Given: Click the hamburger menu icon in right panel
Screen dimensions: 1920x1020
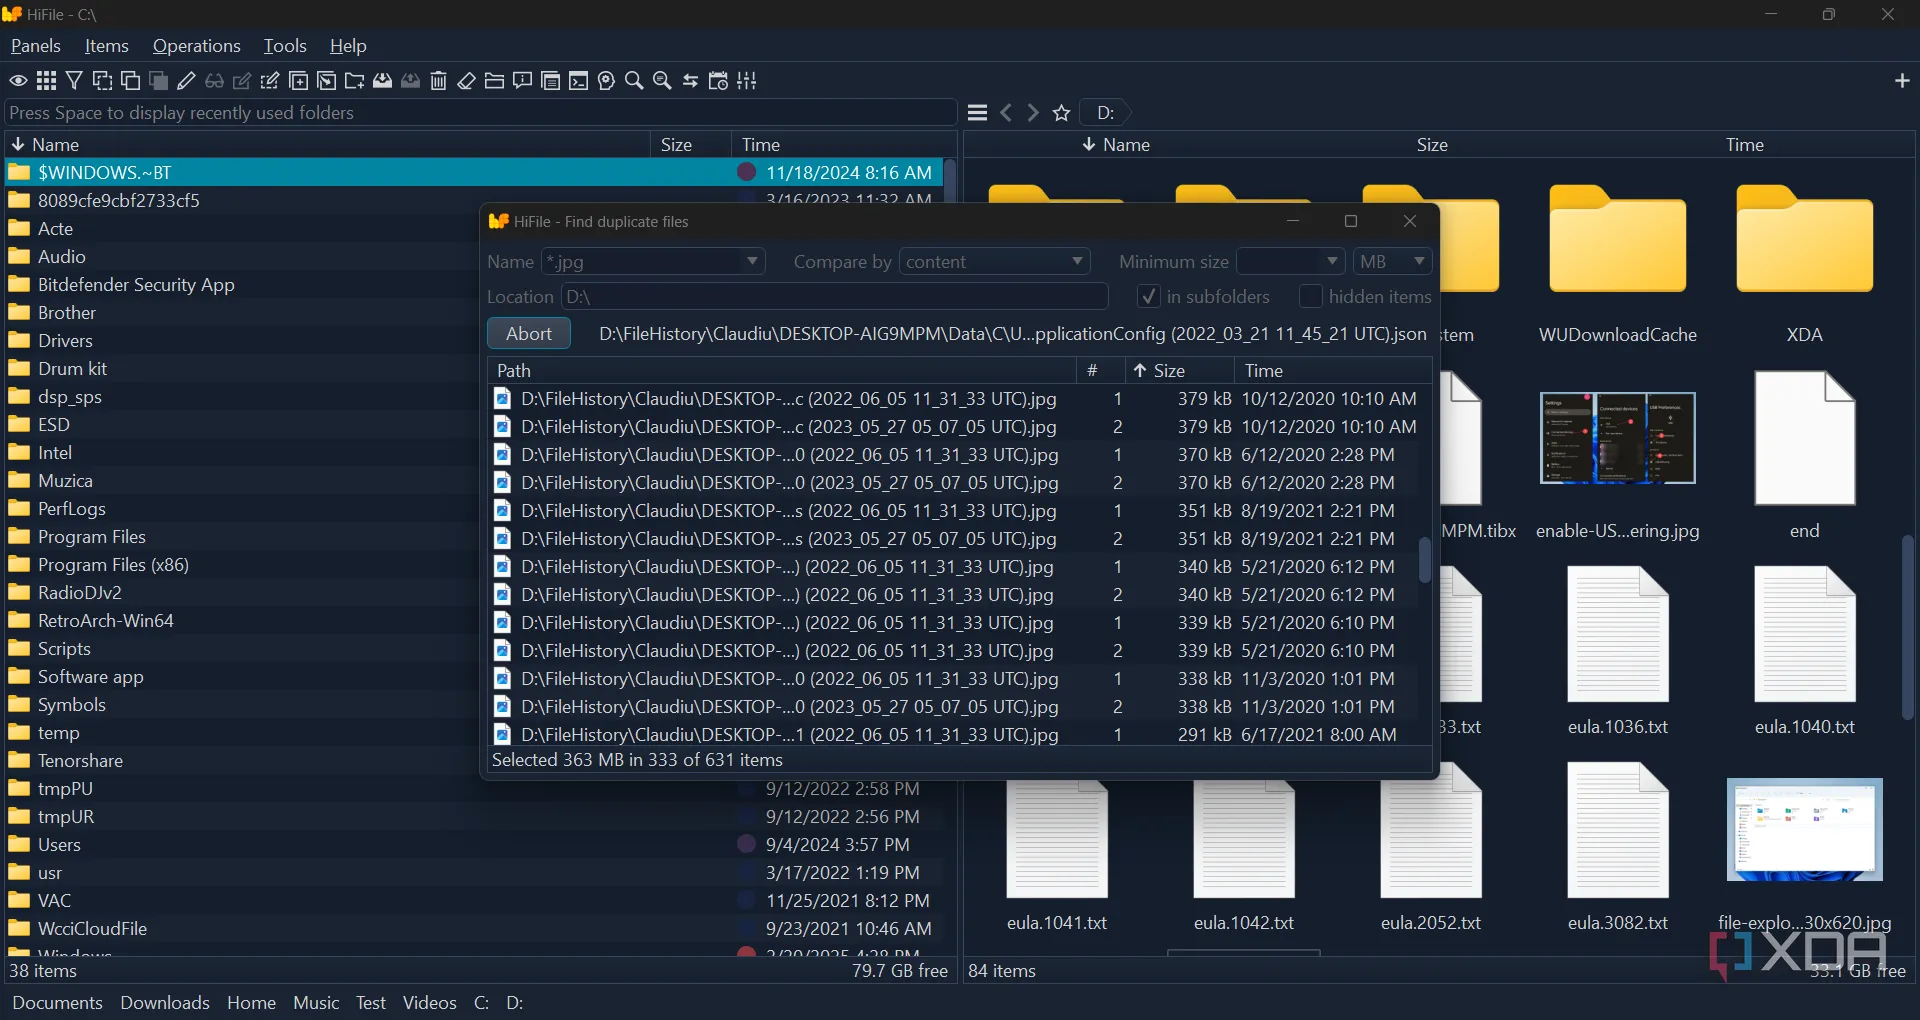Looking at the screenshot, I should coord(978,113).
